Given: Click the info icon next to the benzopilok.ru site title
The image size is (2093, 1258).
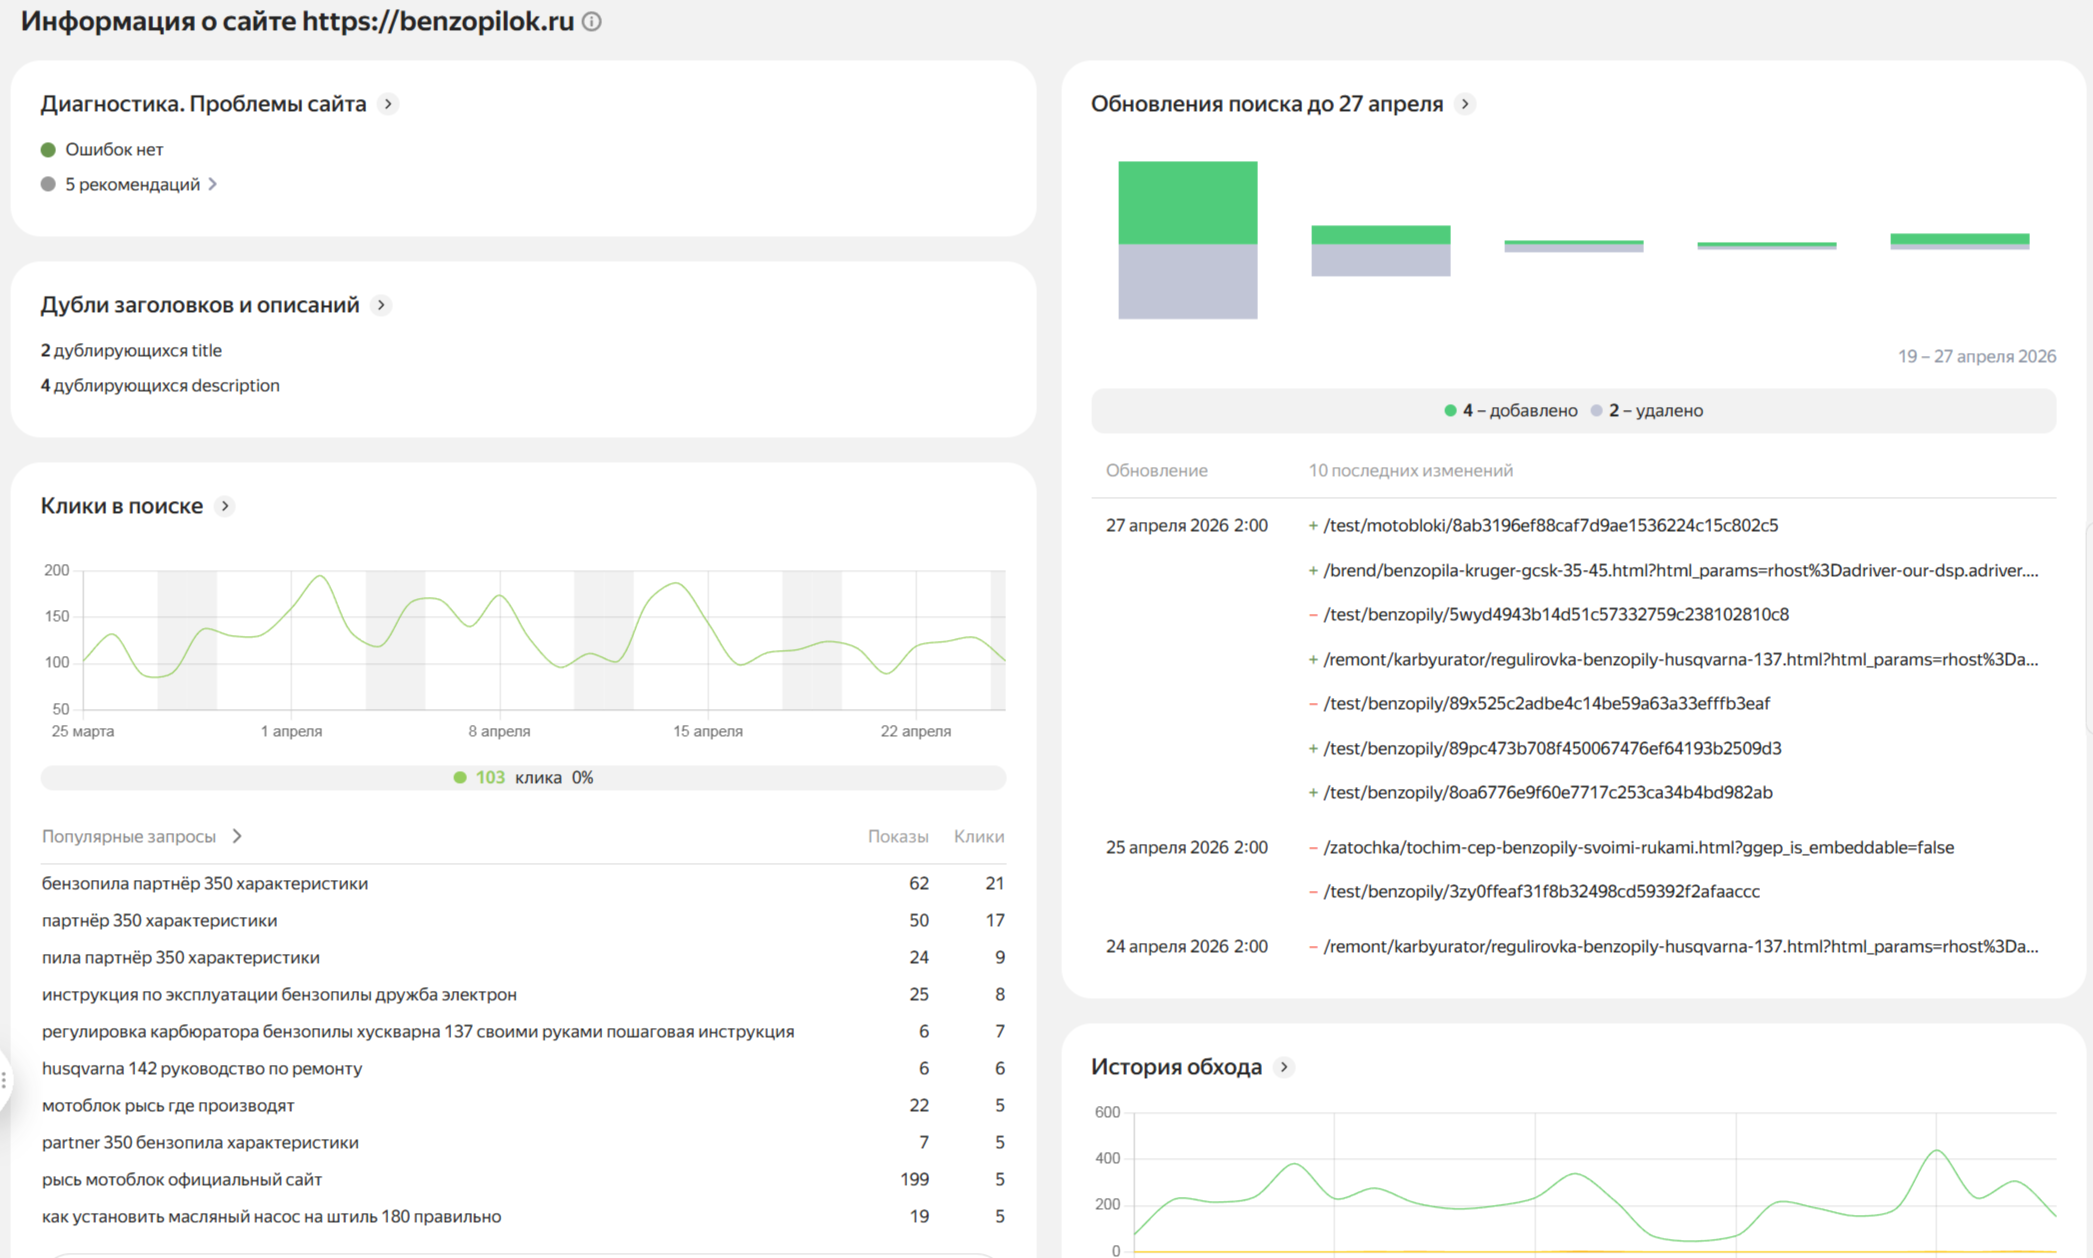Looking at the screenshot, I should pos(592,22).
